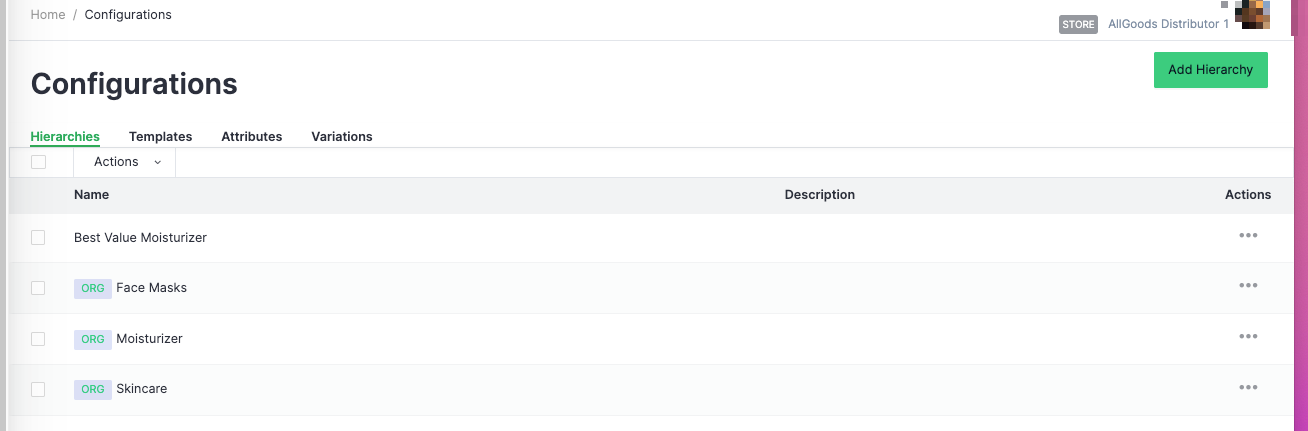Tick the Skincare row checkbox
This screenshot has height=431, width=1308.
click(38, 389)
